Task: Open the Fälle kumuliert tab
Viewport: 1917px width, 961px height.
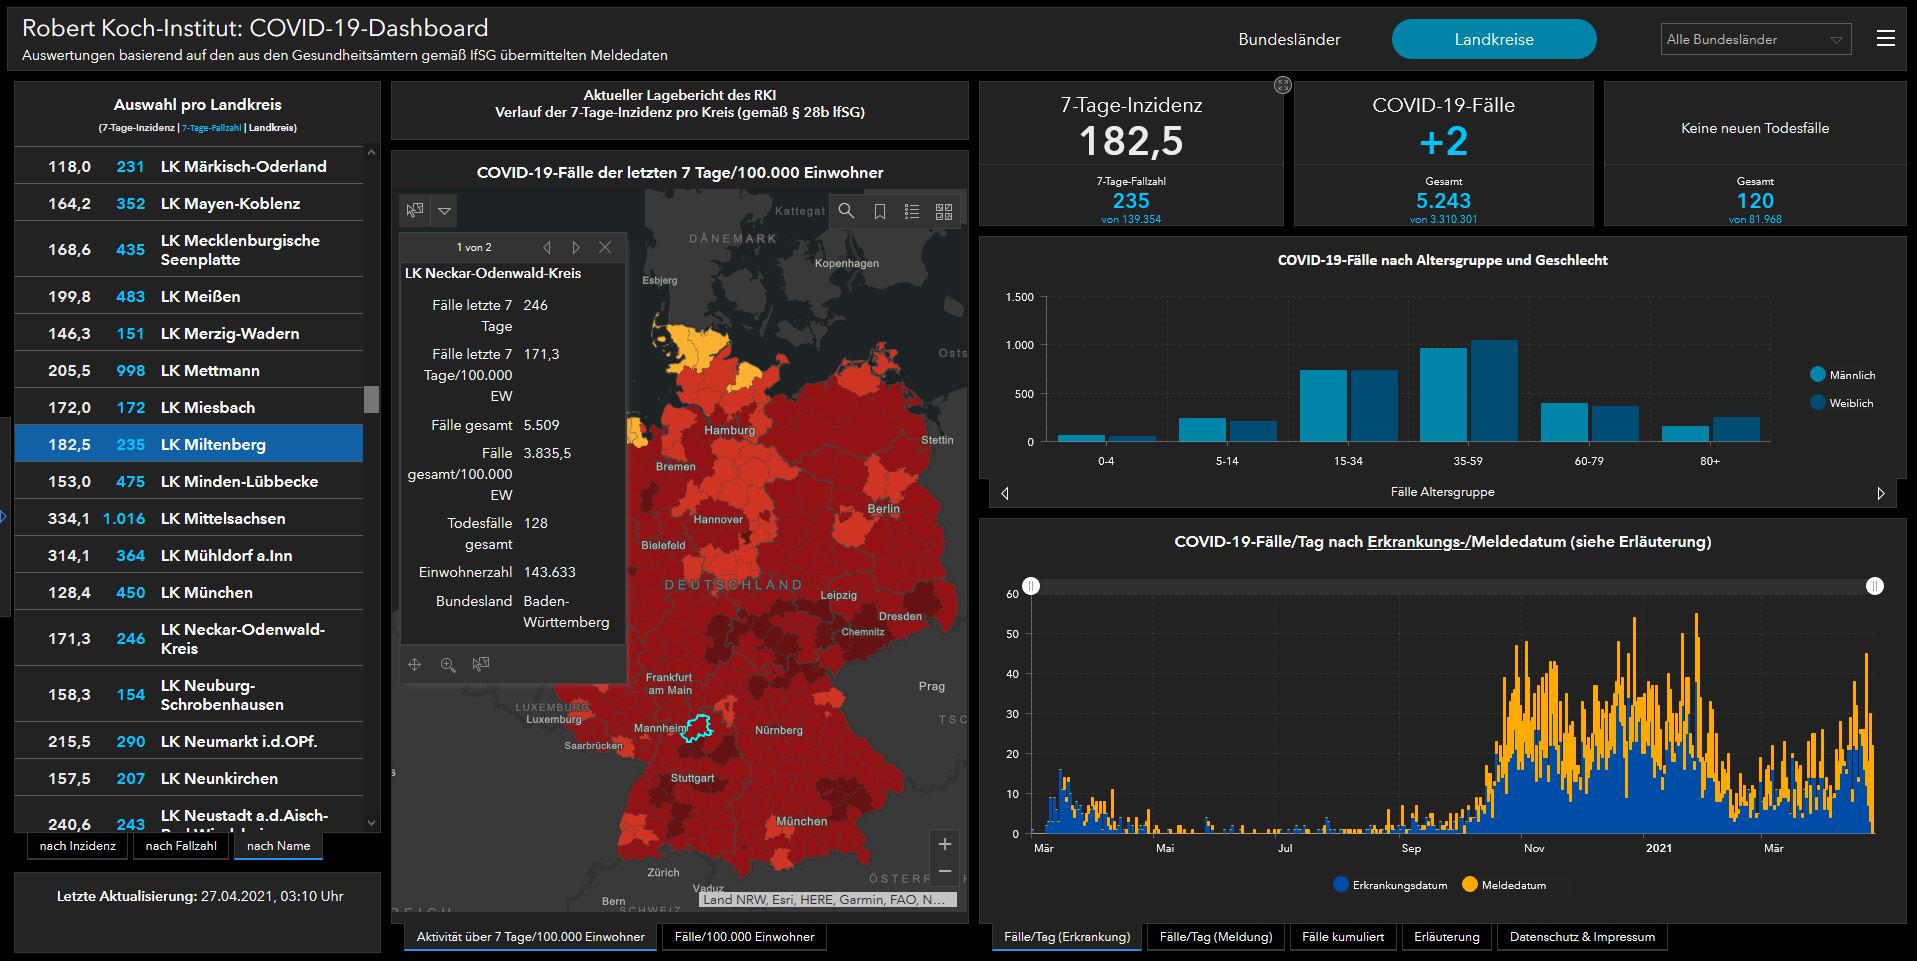Action: pos(1342,937)
